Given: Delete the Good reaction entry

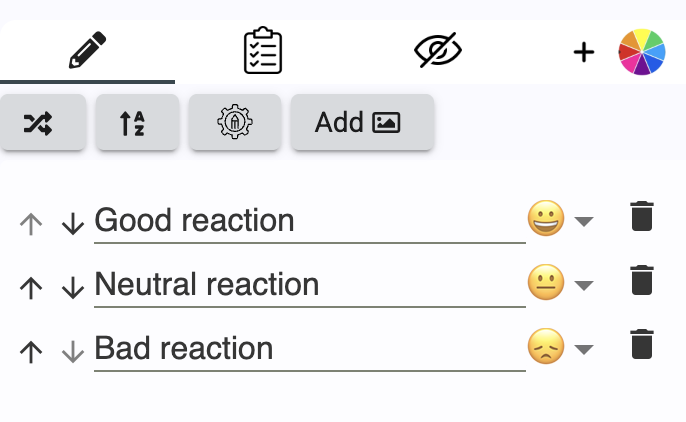Looking at the screenshot, I should coord(642,217).
